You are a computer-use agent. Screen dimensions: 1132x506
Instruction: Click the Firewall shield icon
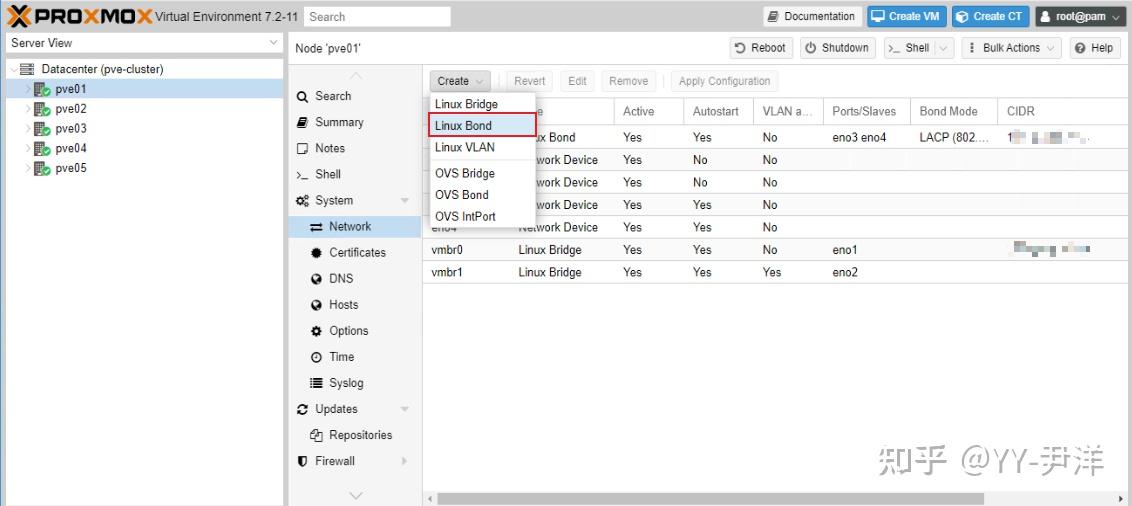click(x=302, y=461)
